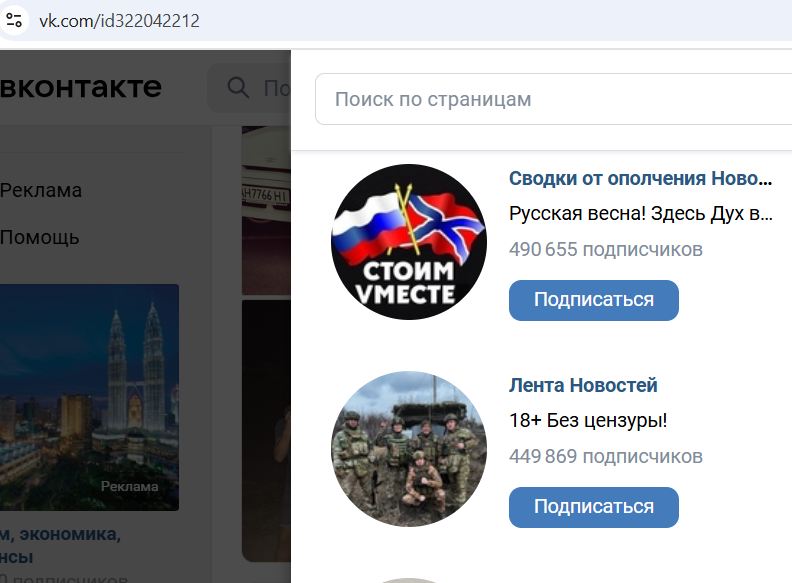Open Сводки от ополчения Ново... group link
Screen dimensions: 792x583
coord(640,178)
